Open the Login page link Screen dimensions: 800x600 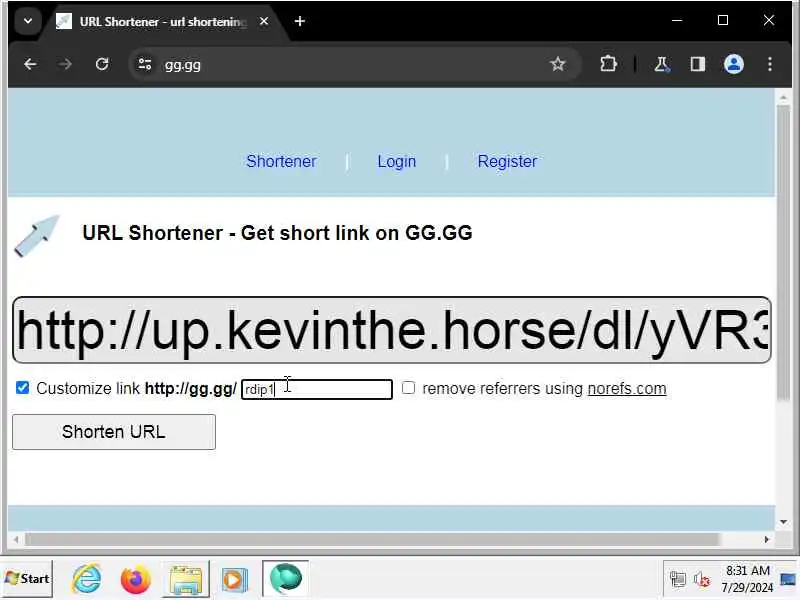(397, 161)
